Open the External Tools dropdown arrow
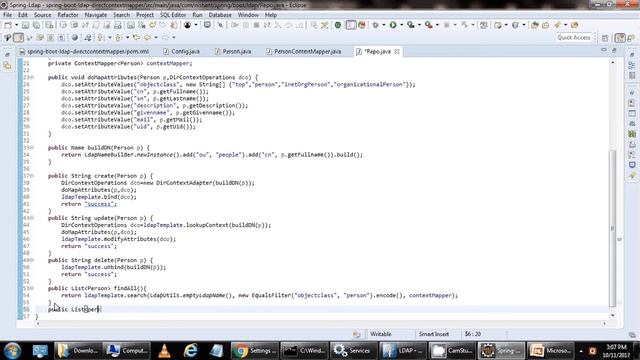The width and height of the screenshot is (640, 360). [x=437, y=25]
